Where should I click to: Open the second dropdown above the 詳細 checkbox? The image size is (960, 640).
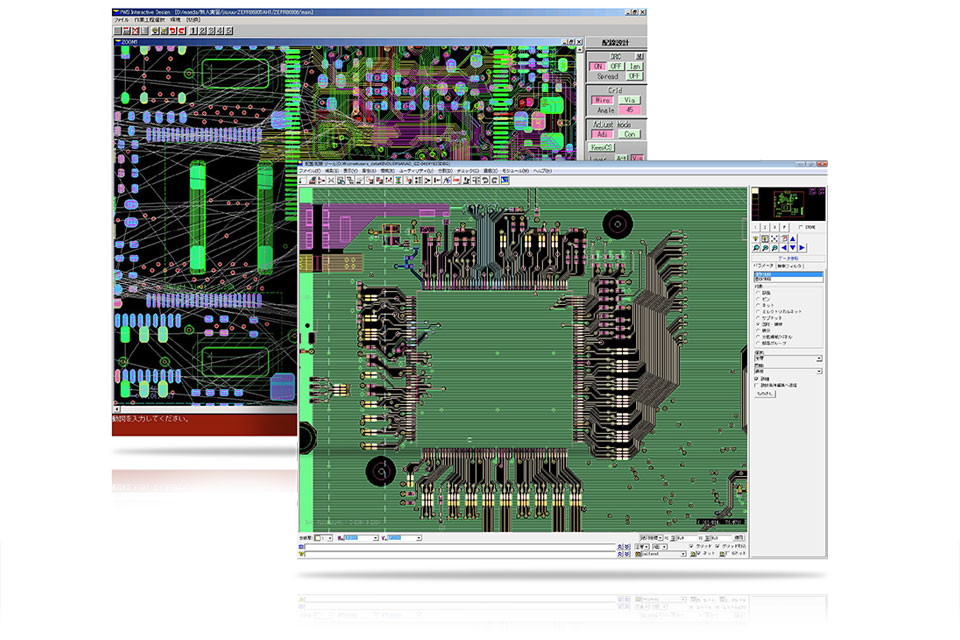(787, 371)
